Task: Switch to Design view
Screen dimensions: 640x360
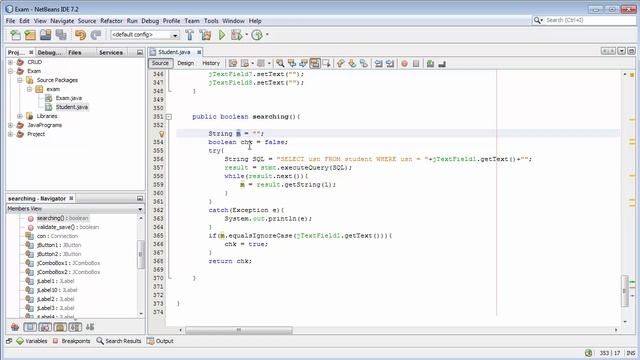Action: coord(185,63)
